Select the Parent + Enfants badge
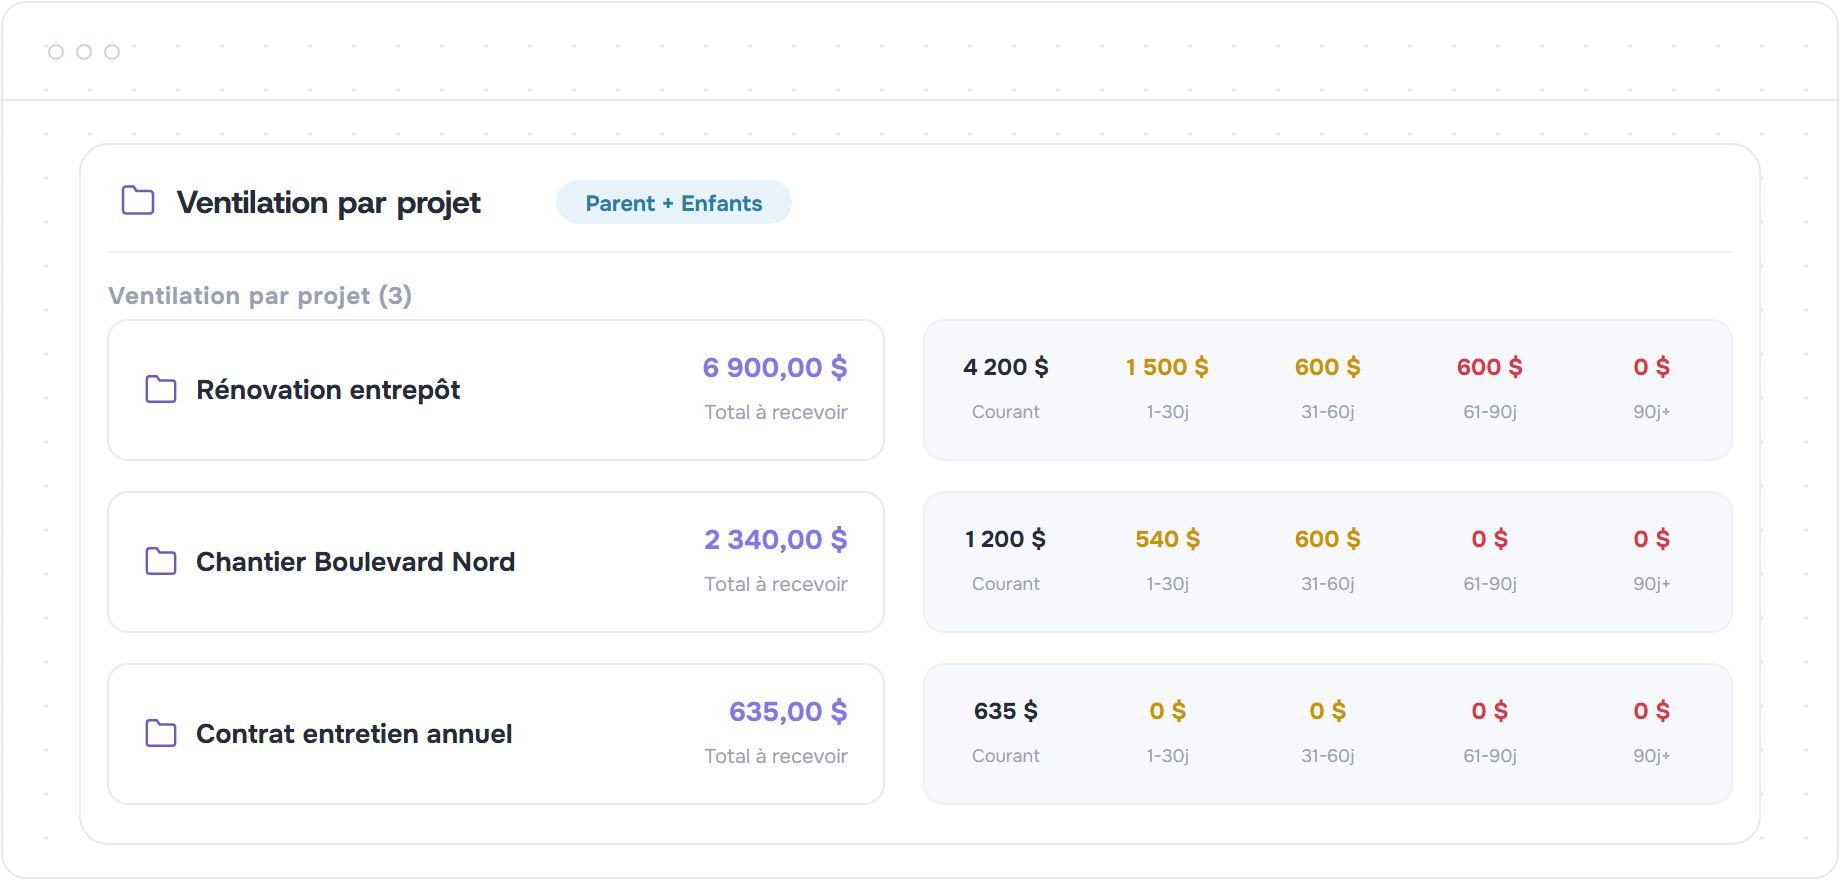Viewport: 1840px width, 880px height. (x=674, y=203)
